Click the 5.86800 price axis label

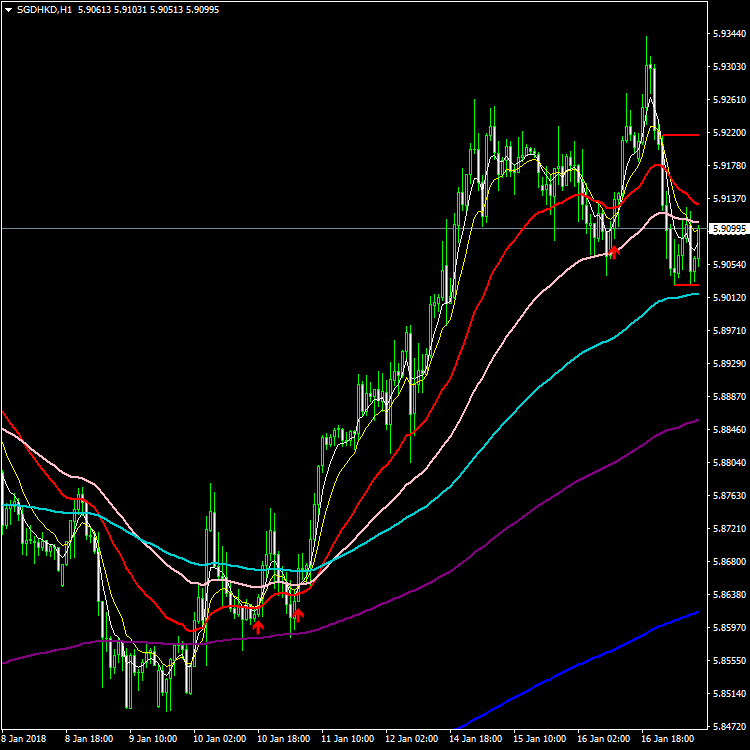(729, 562)
